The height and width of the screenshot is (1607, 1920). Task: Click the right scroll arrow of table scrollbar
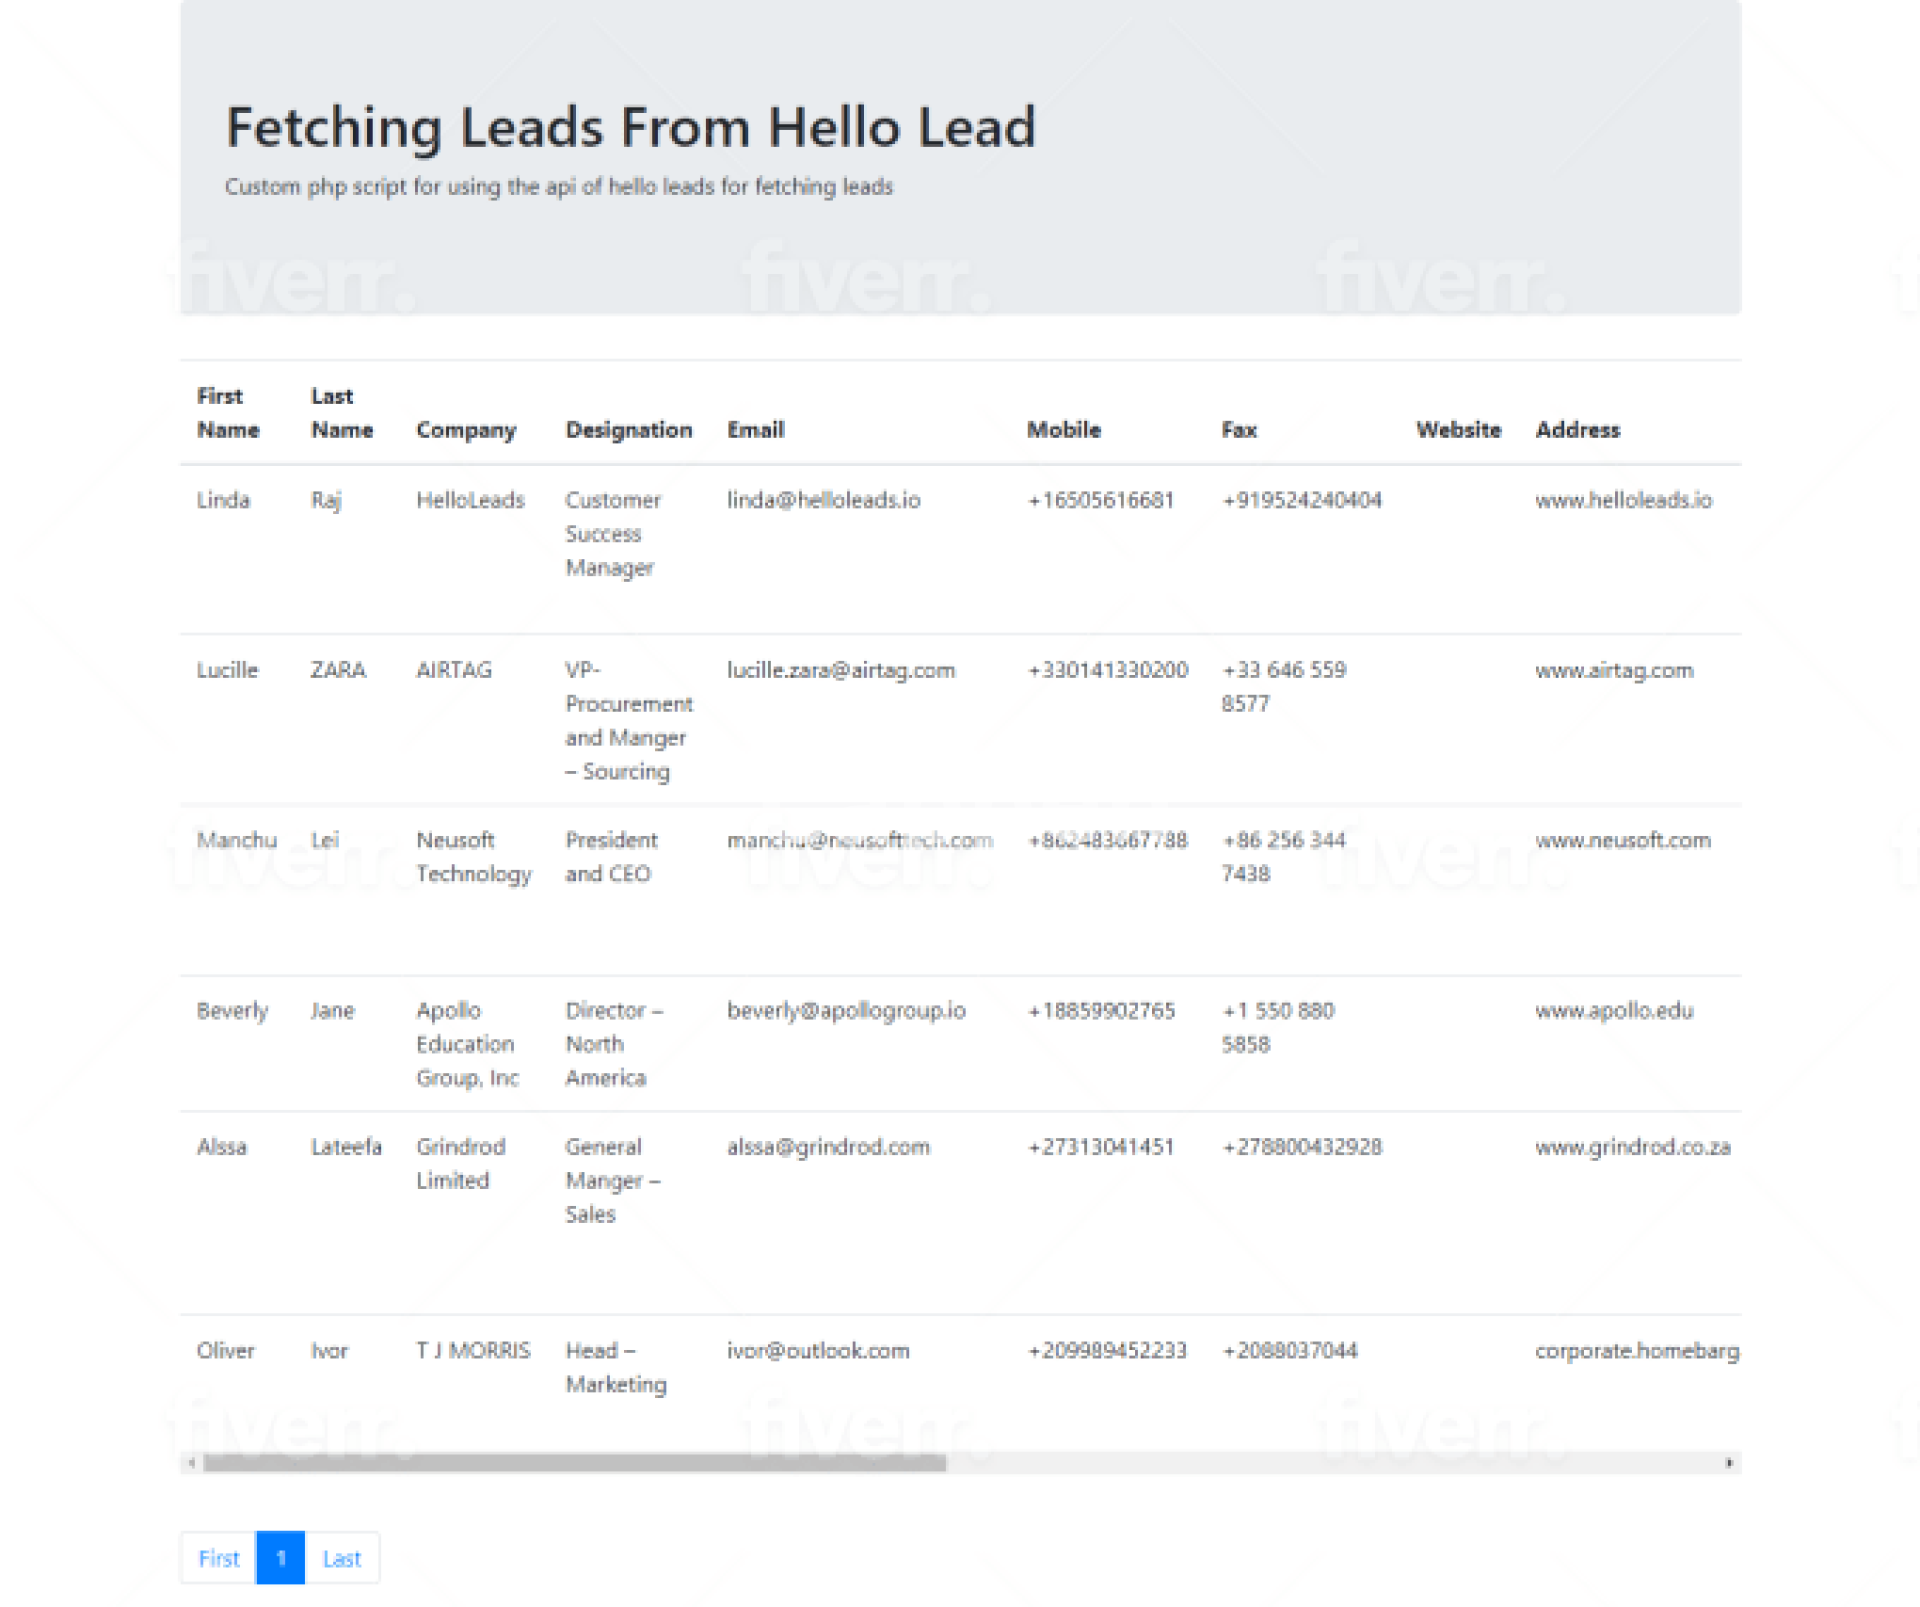[x=1729, y=1463]
